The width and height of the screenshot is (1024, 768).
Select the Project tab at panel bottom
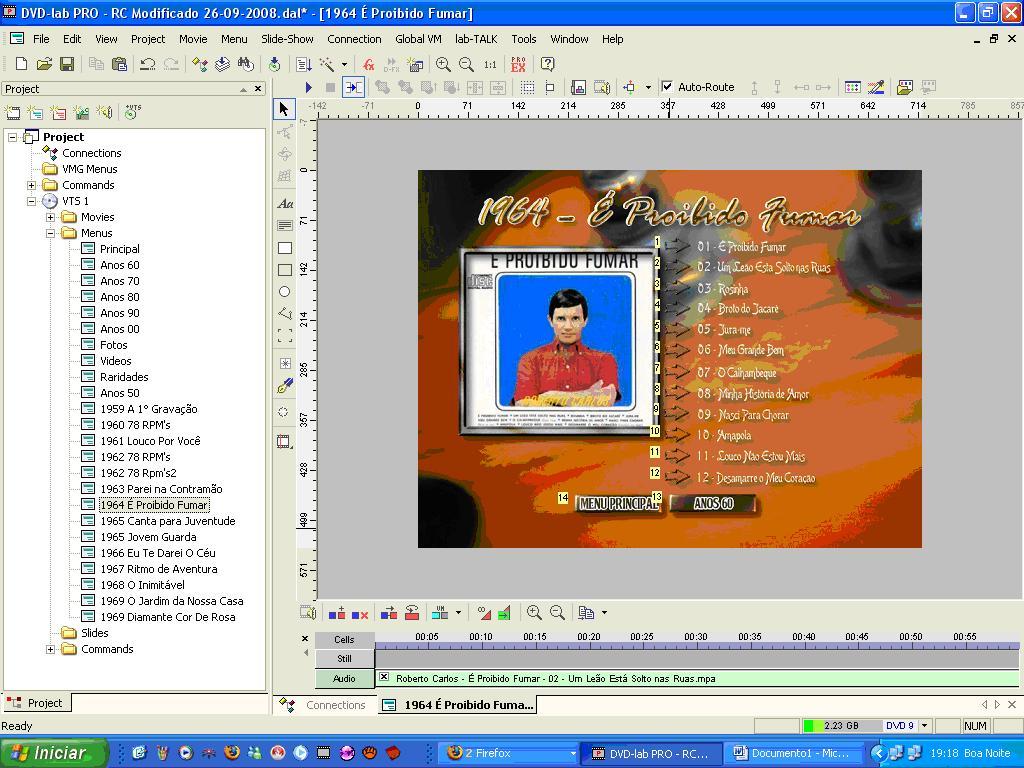[x=37, y=703]
